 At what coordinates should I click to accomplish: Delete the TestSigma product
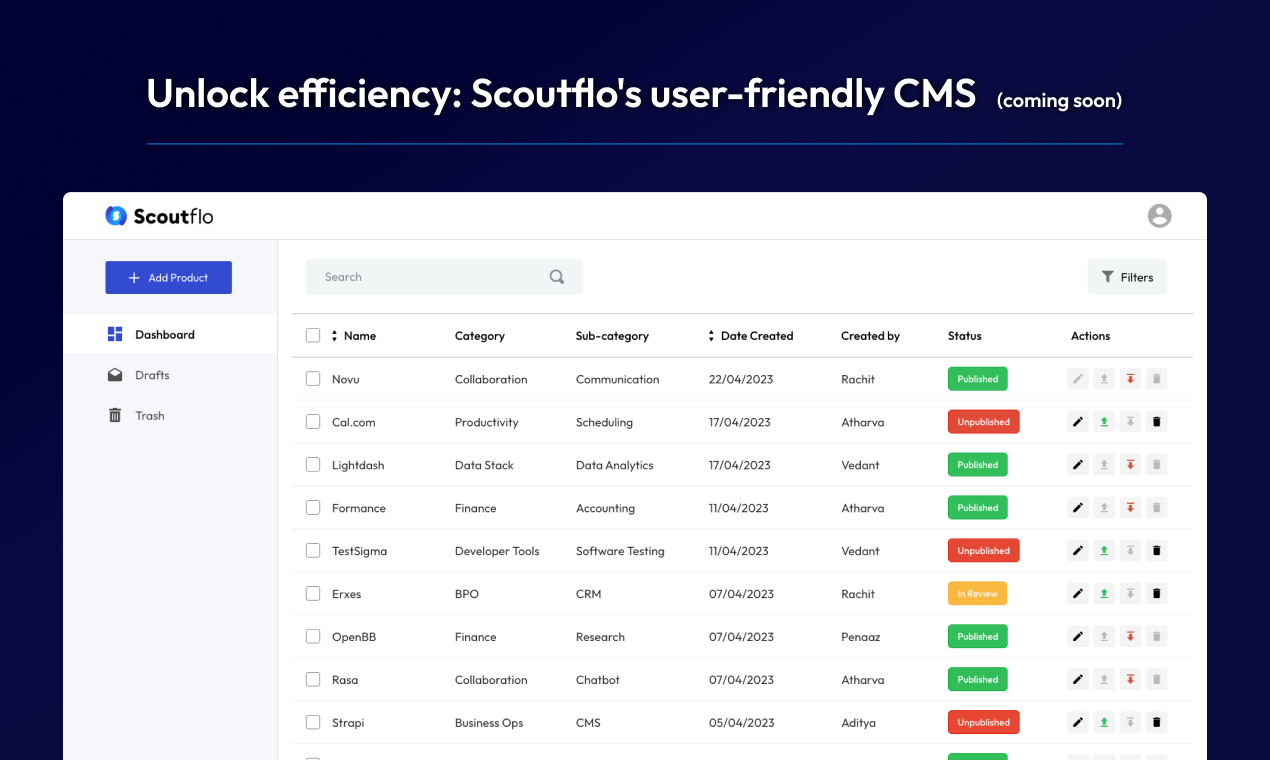coord(1157,551)
